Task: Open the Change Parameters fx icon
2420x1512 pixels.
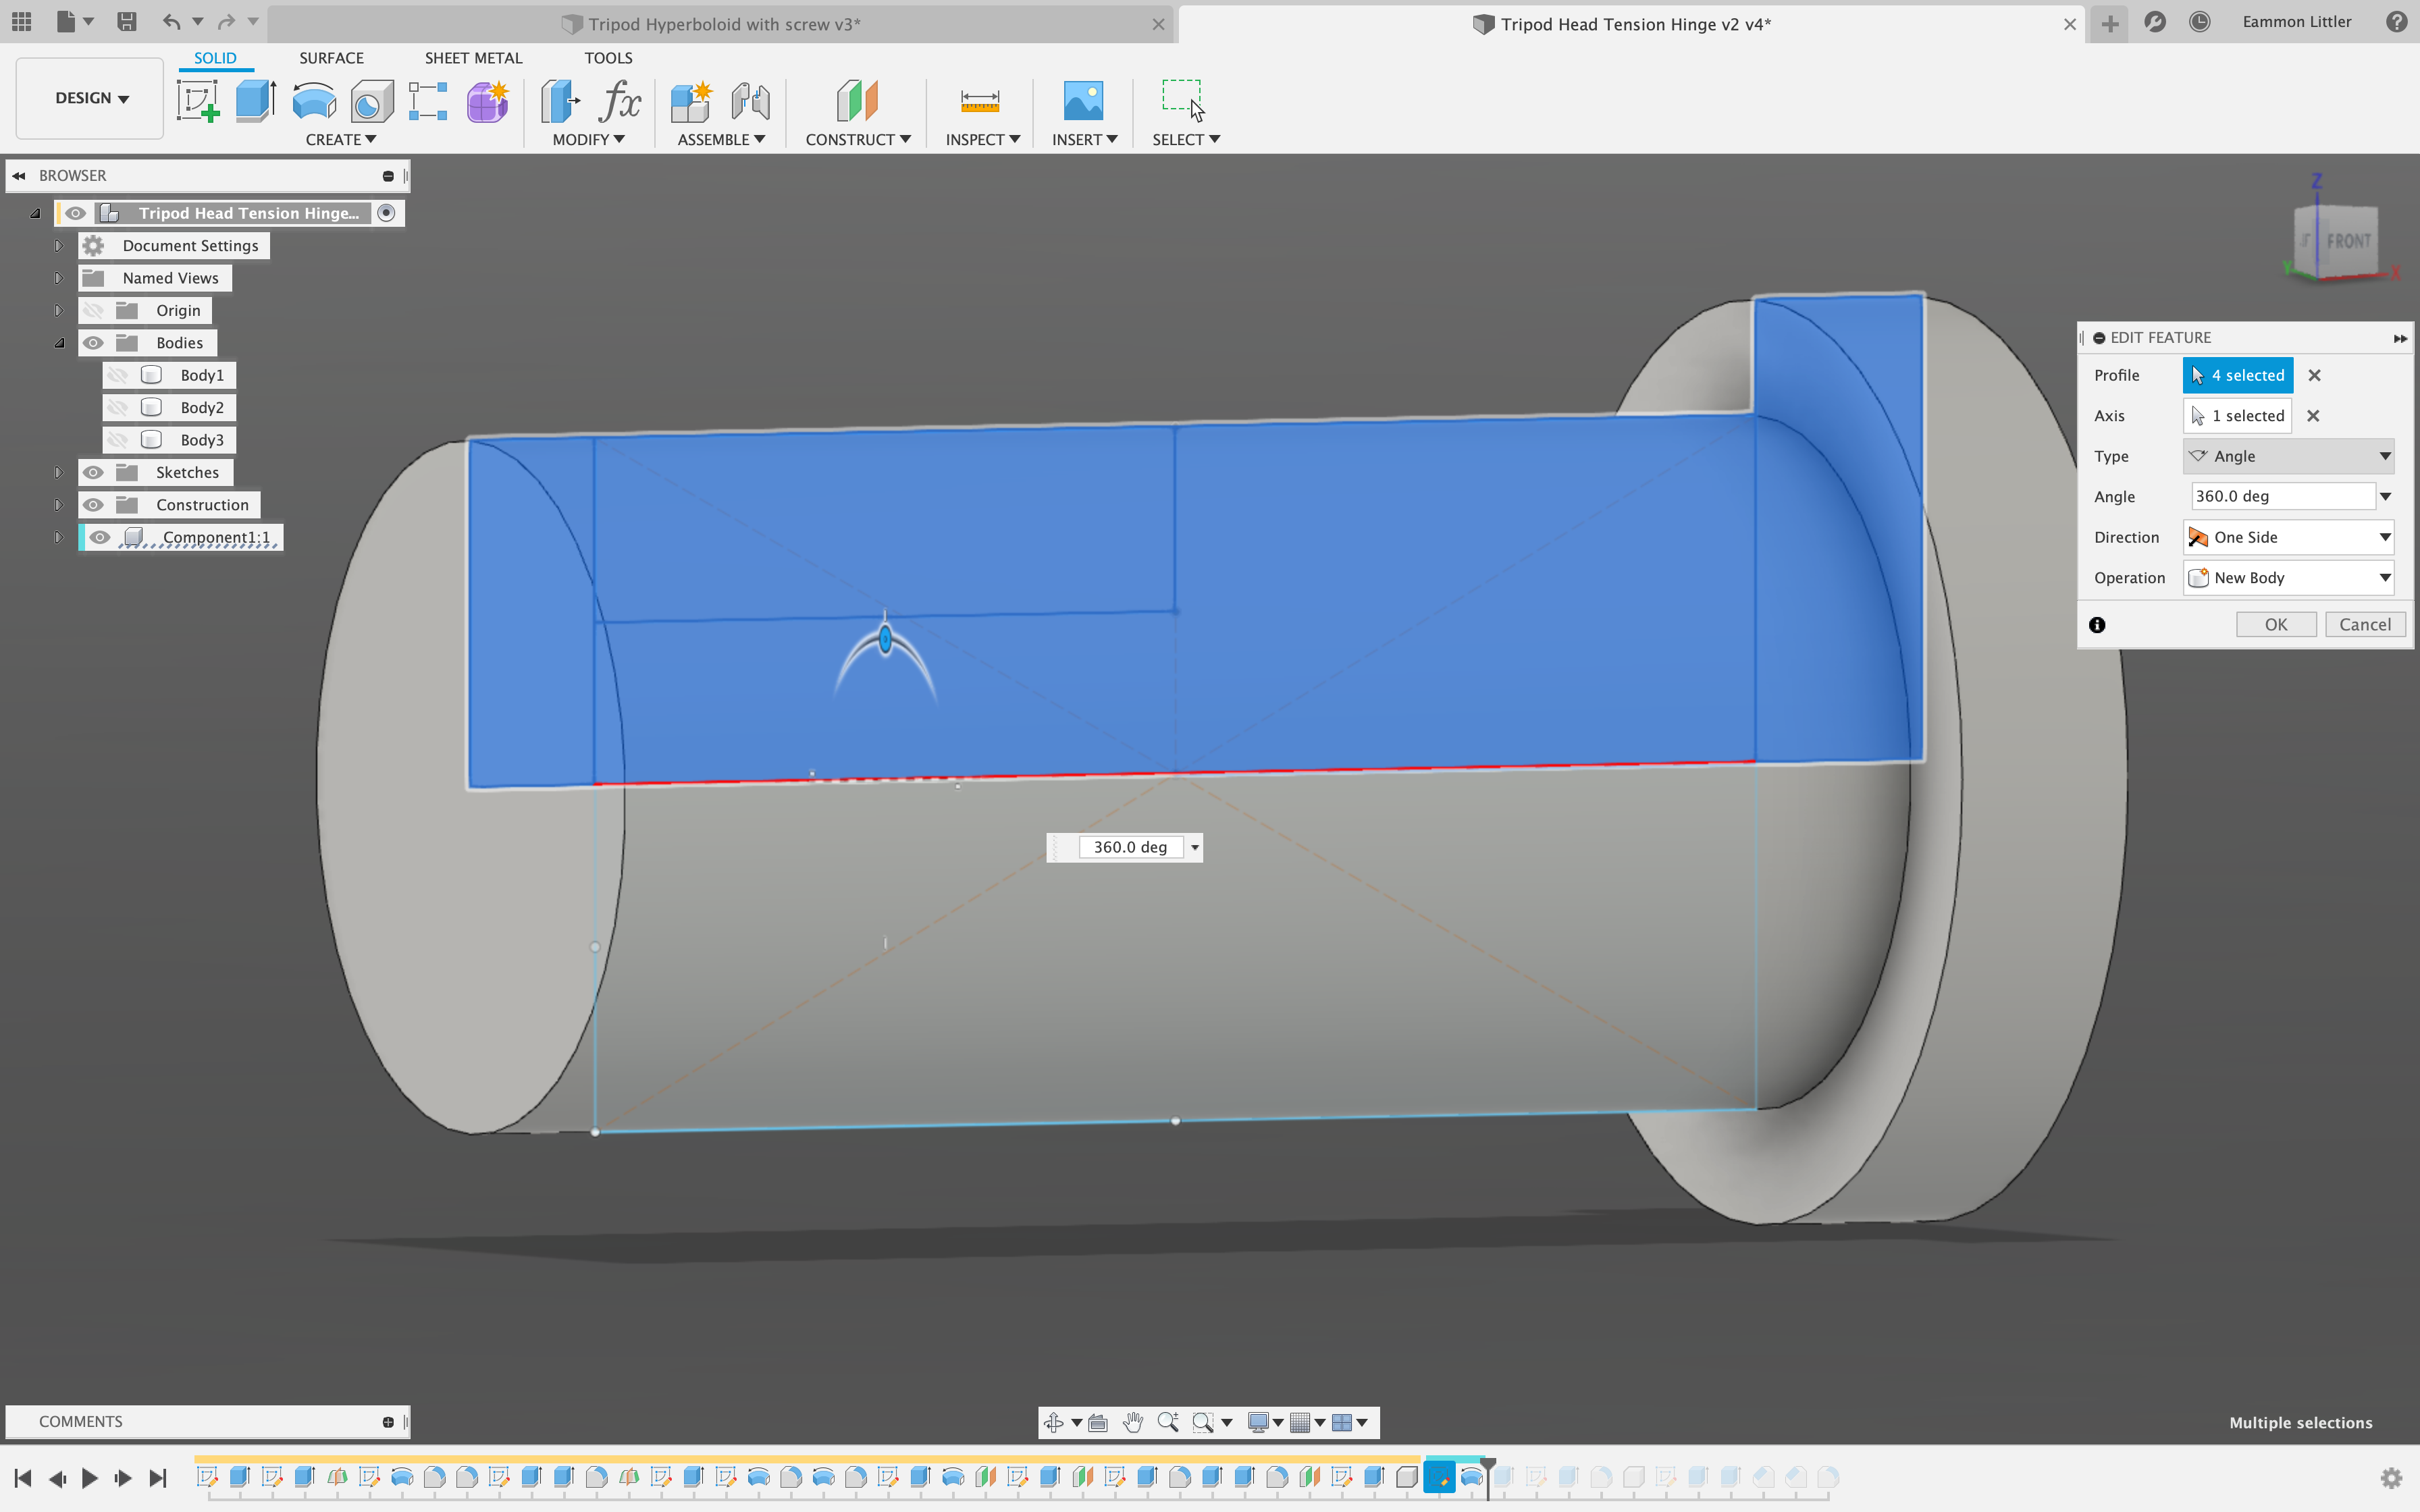Action: click(x=619, y=101)
